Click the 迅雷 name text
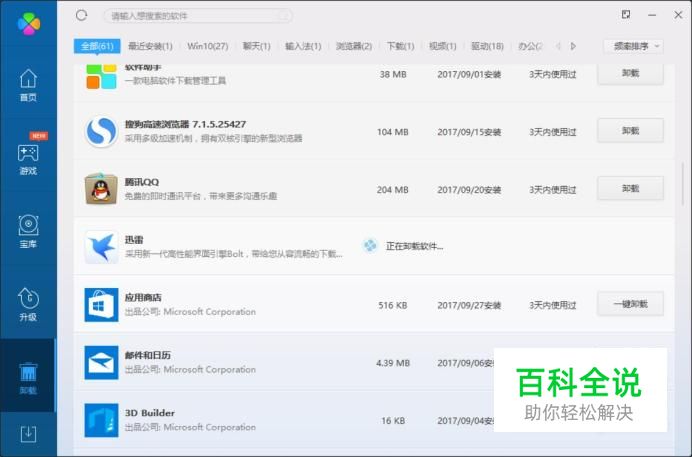 [134, 240]
